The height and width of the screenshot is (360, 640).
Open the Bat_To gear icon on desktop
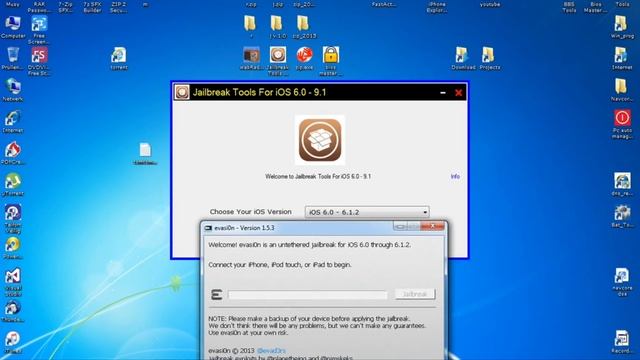tap(622, 216)
